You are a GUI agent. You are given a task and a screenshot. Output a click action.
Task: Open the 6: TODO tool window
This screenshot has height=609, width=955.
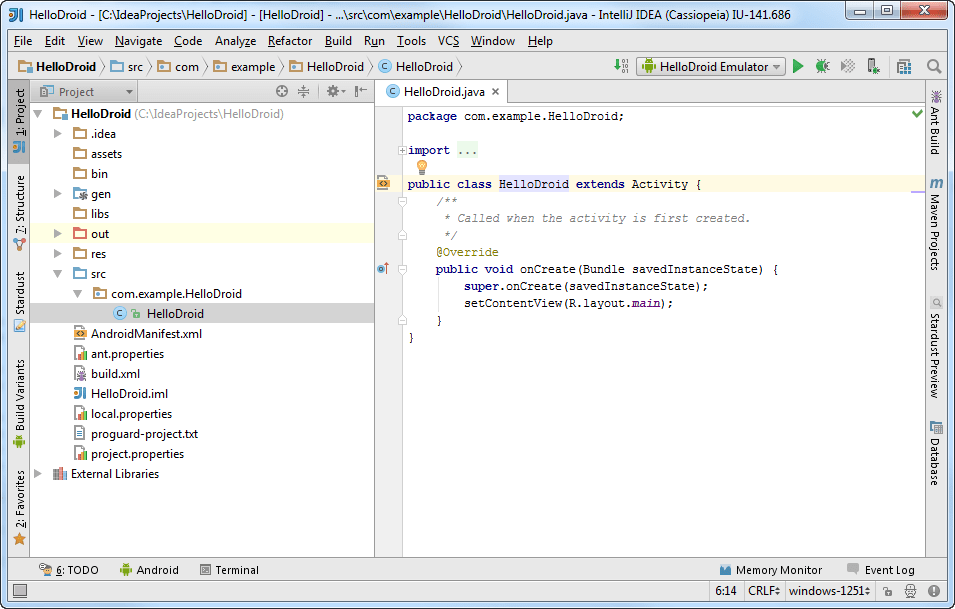[x=69, y=570]
